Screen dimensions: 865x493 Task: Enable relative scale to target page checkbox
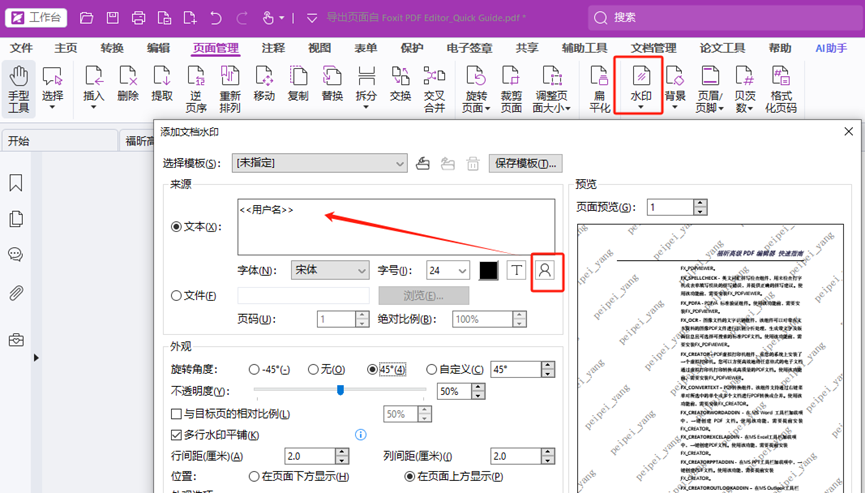click(176, 414)
